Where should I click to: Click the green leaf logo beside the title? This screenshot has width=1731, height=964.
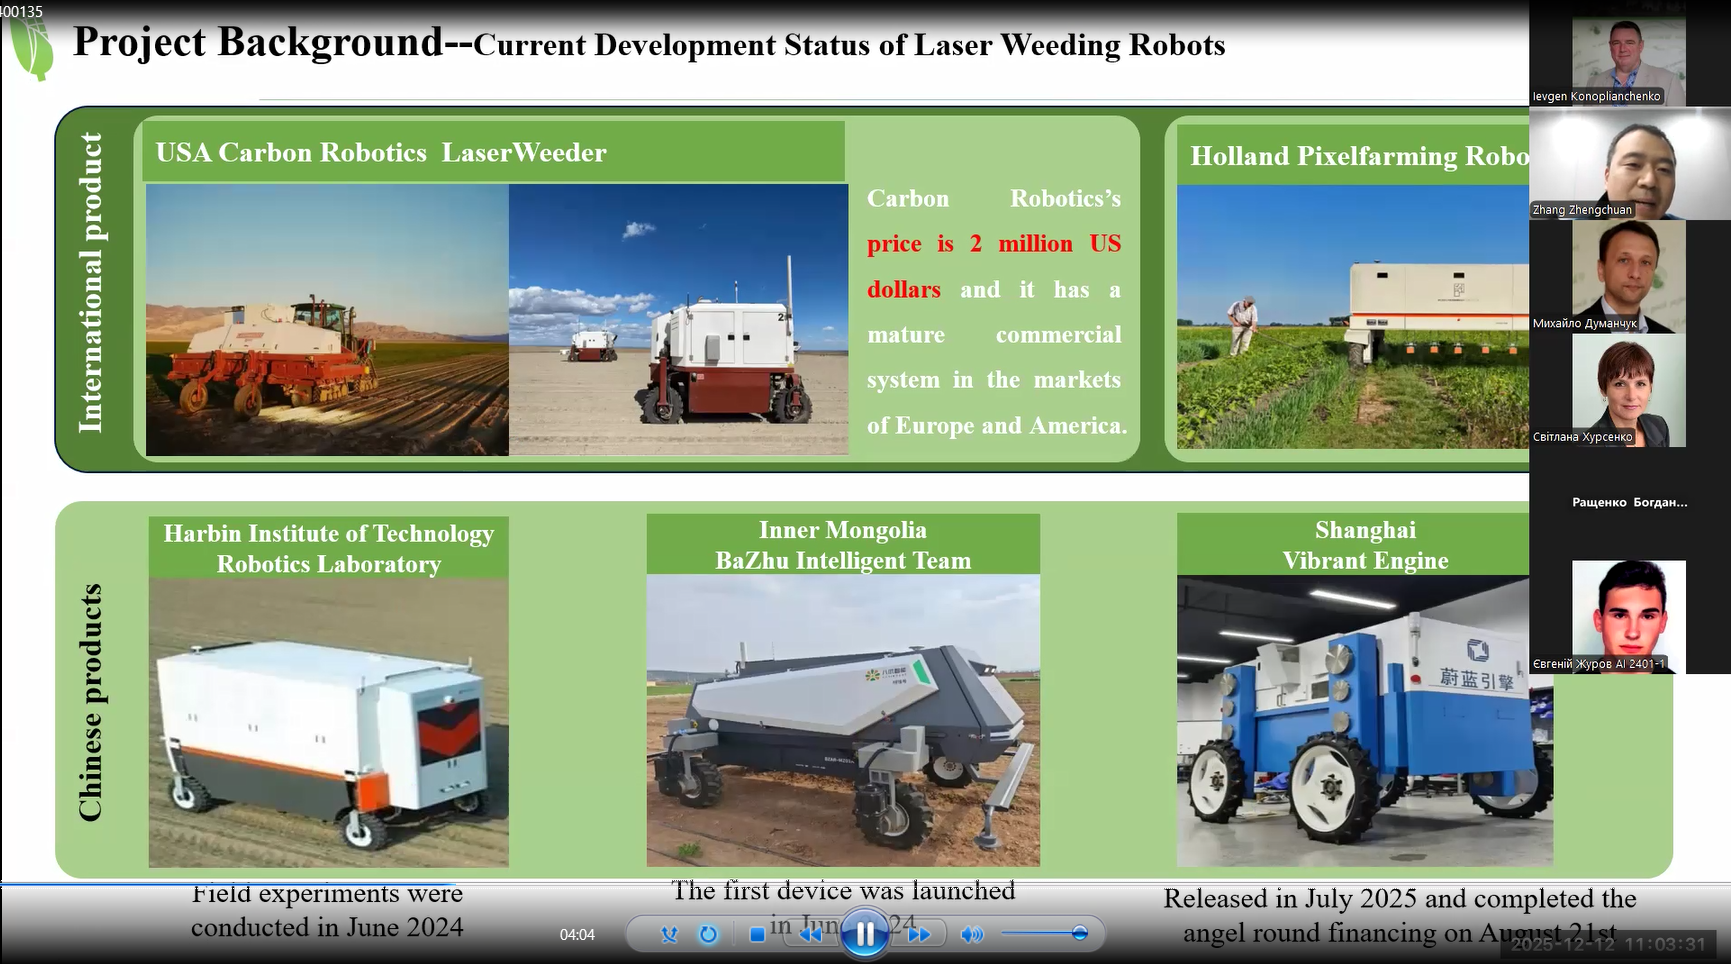point(33,48)
